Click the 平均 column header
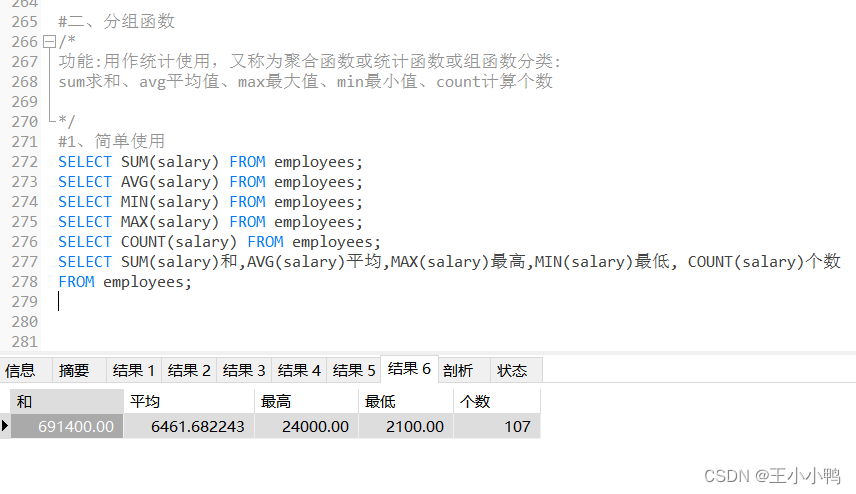 pos(189,401)
